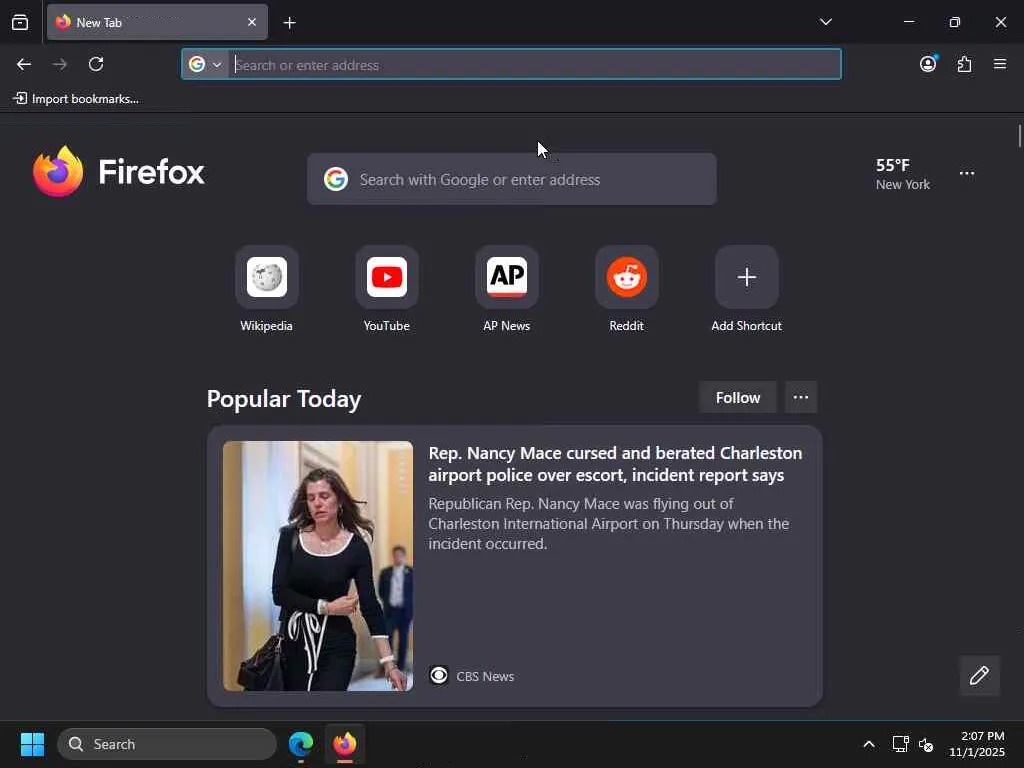This screenshot has width=1024, height=768.
Task: Open the network status tray icon
Action: pyautogui.click(x=901, y=744)
